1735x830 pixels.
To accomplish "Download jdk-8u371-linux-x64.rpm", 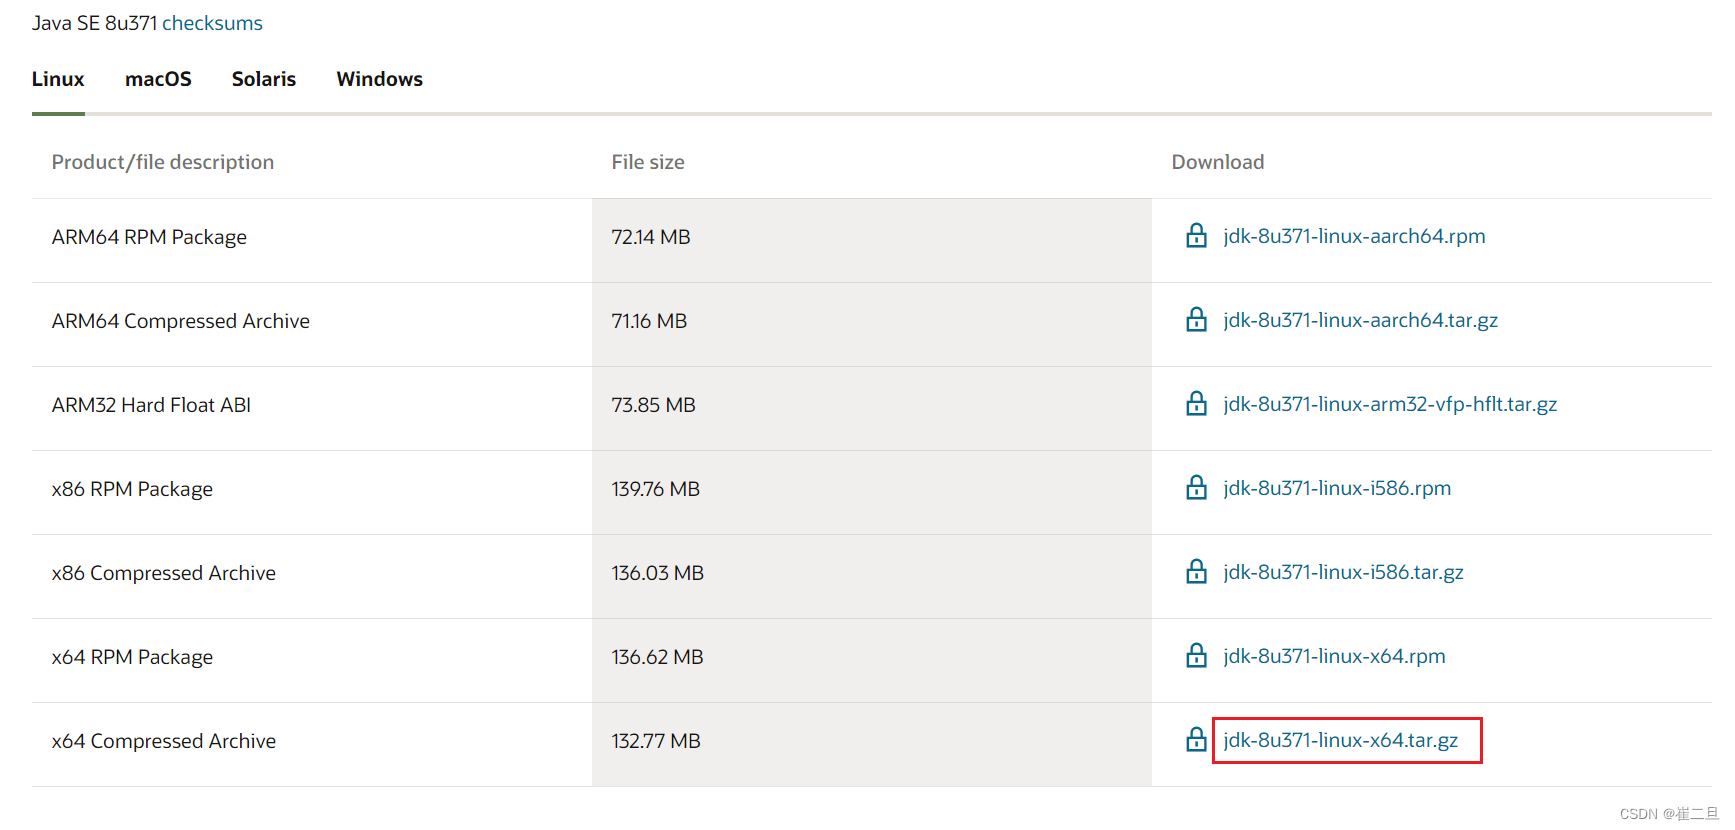I will pyautogui.click(x=1334, y=656).
